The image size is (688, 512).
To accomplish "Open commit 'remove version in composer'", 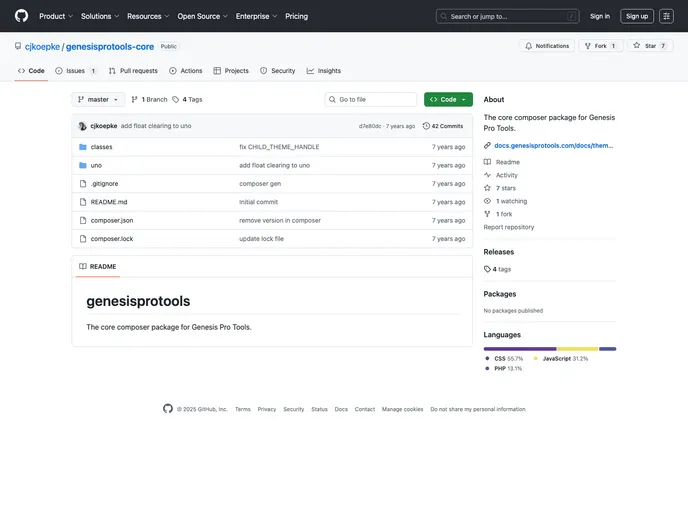I will 280,221.
